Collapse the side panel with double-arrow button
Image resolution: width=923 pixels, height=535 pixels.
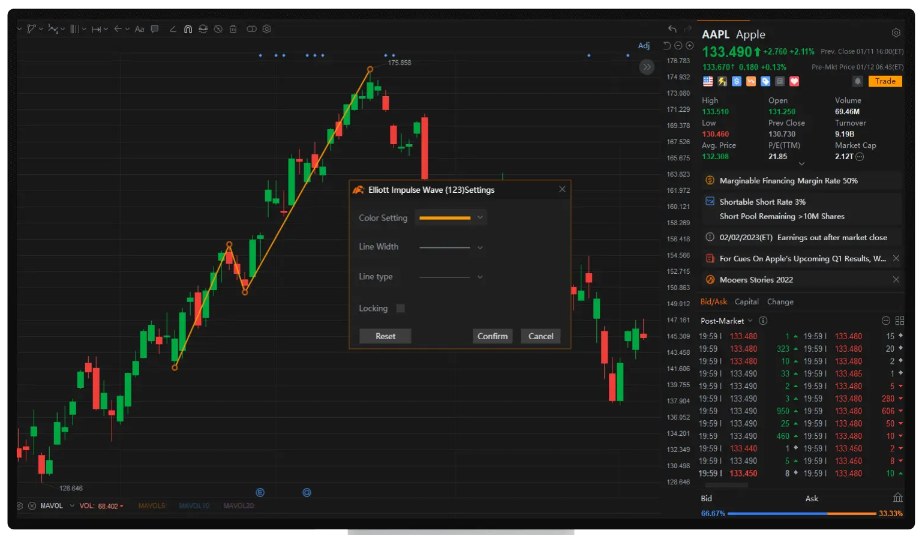pyautogui.click(x=646, y=67)
